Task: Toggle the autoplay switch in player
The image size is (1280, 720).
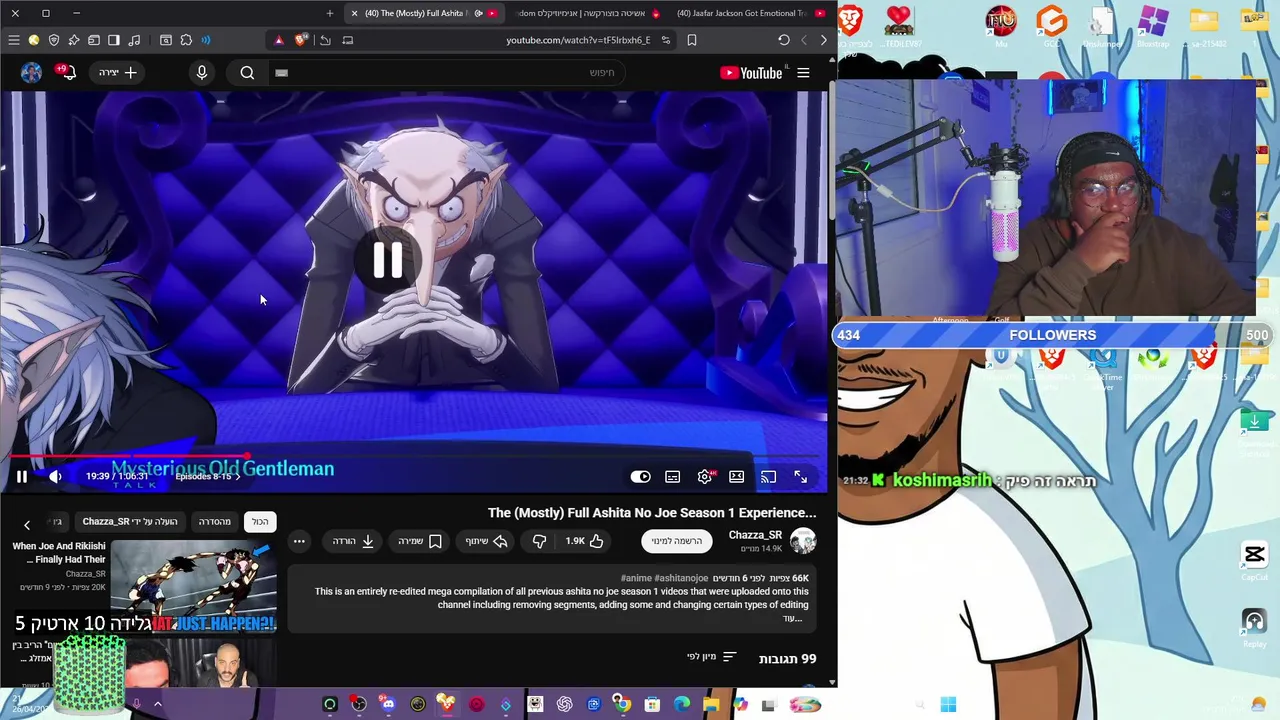Action: tap(640, 477)
